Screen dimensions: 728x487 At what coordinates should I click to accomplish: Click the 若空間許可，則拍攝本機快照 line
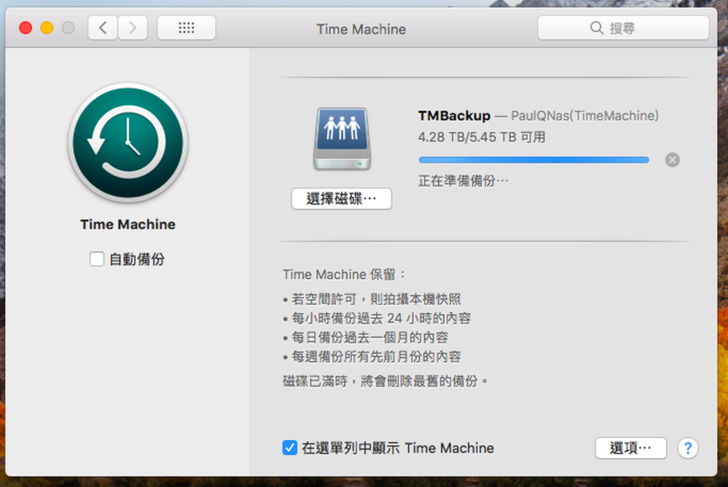(x=371, y=299)
